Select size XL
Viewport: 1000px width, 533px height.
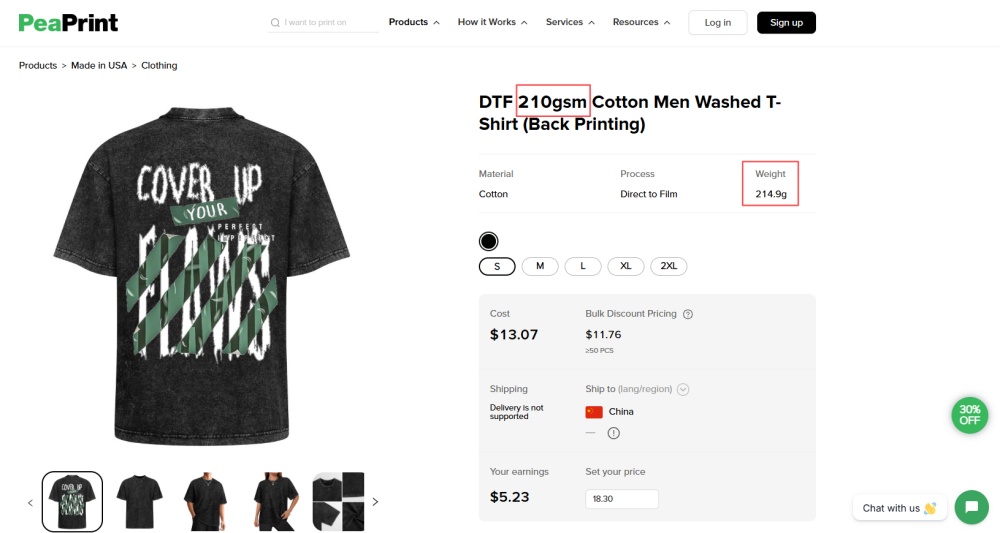click(626, 266)
